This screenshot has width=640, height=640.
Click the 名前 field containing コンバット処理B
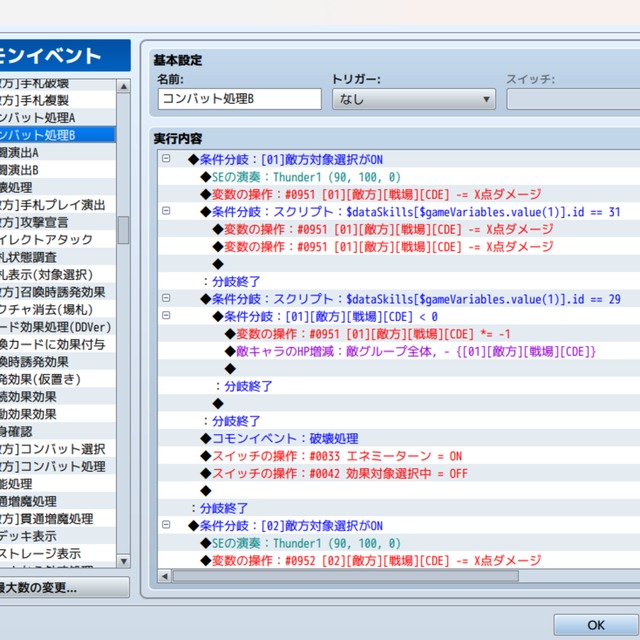pyautogui.click(x=239, y=99)
